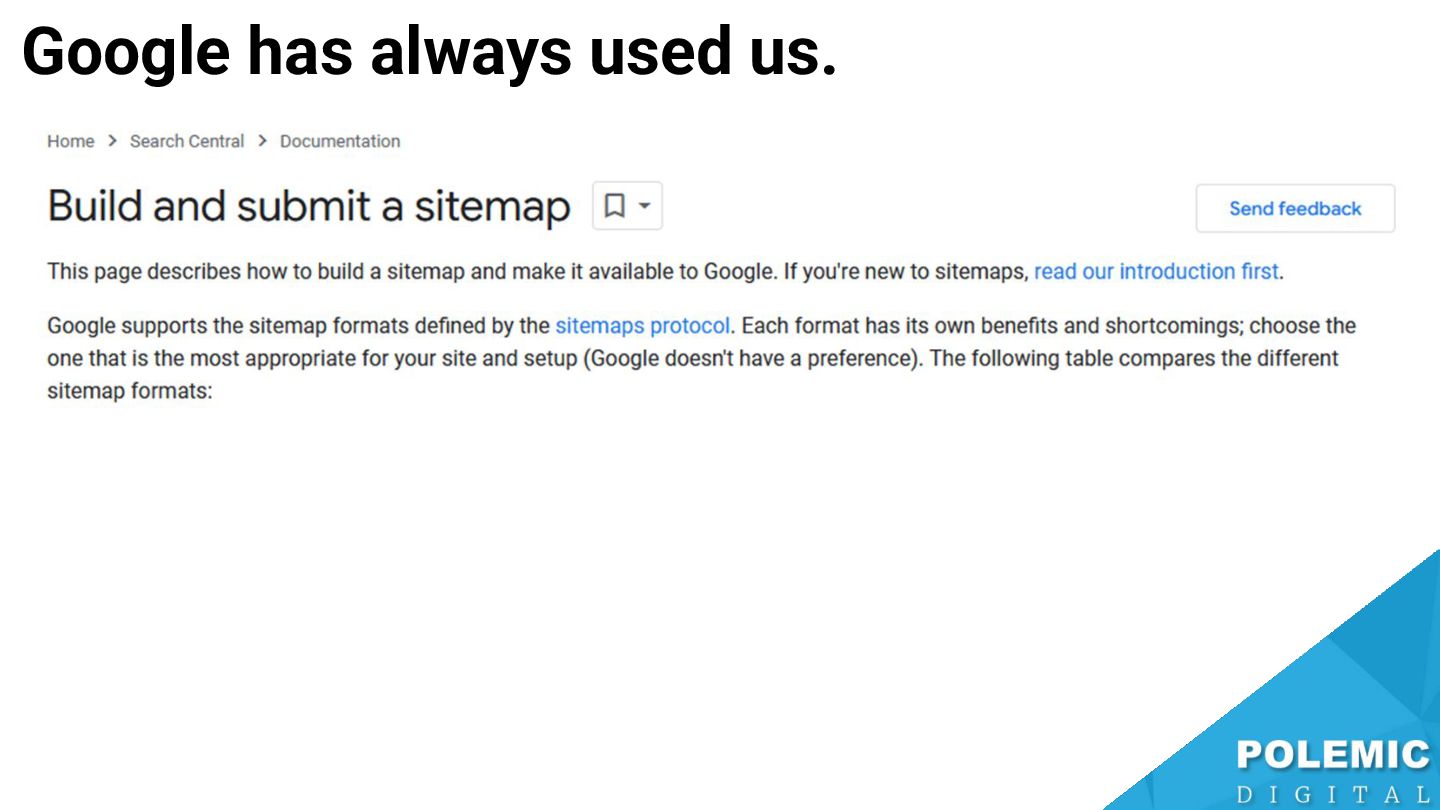The width and height of the screenshot is (1440, 810).
Task: Click the 'sitemap formats:' text ending the paragraph
Action: click(x=130, y=390)
